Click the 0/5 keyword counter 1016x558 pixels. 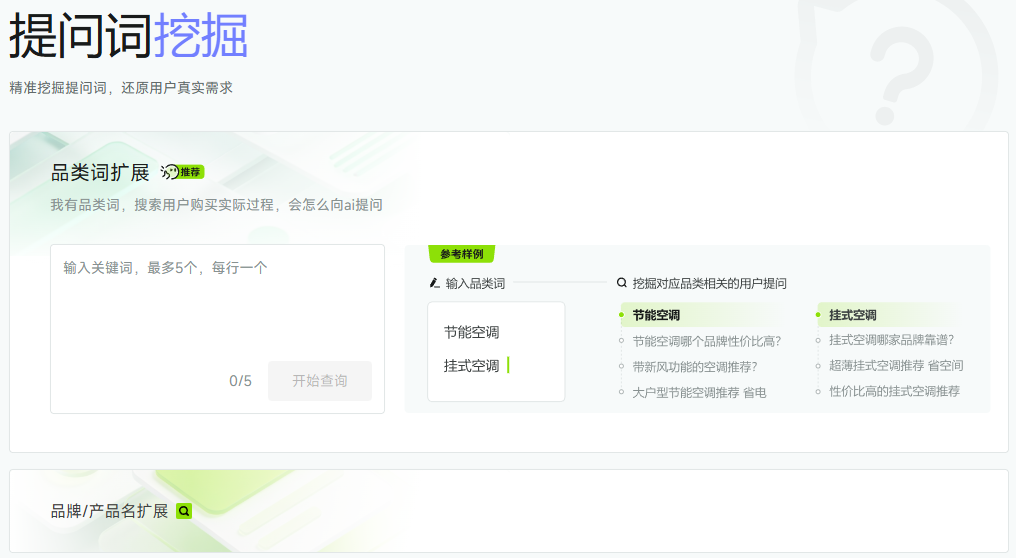pyautogui.click(x=240, y=381)
